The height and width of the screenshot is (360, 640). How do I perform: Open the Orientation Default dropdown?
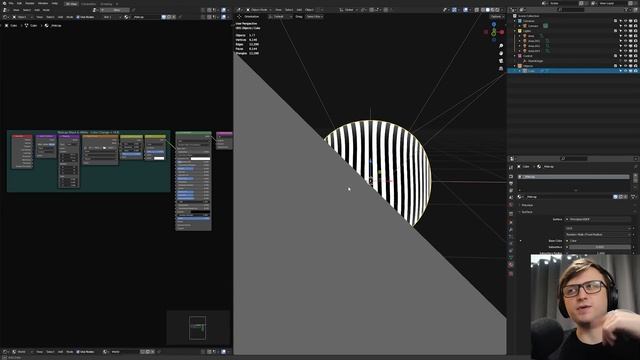pyautogui.click(x=280, y=17)
